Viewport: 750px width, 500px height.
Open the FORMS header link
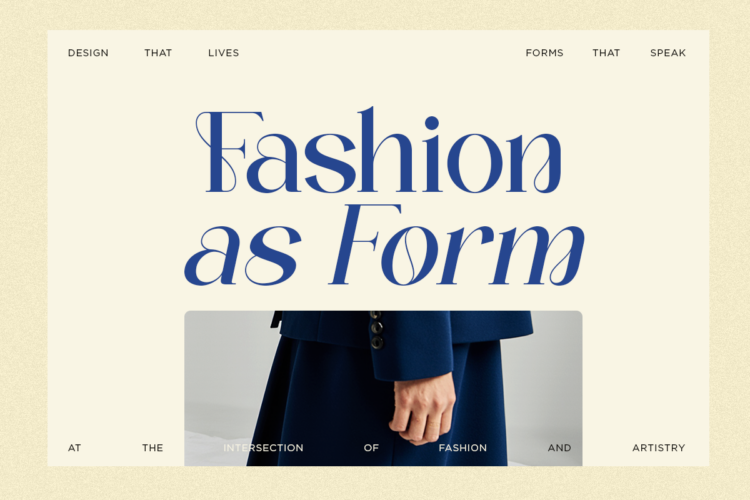[544, 53]
